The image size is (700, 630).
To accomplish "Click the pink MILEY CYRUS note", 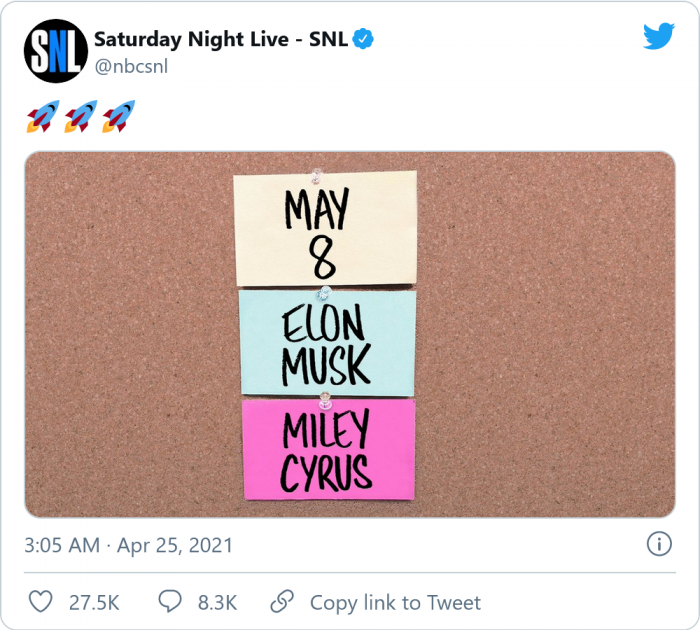I will click(x=329, y=449).
